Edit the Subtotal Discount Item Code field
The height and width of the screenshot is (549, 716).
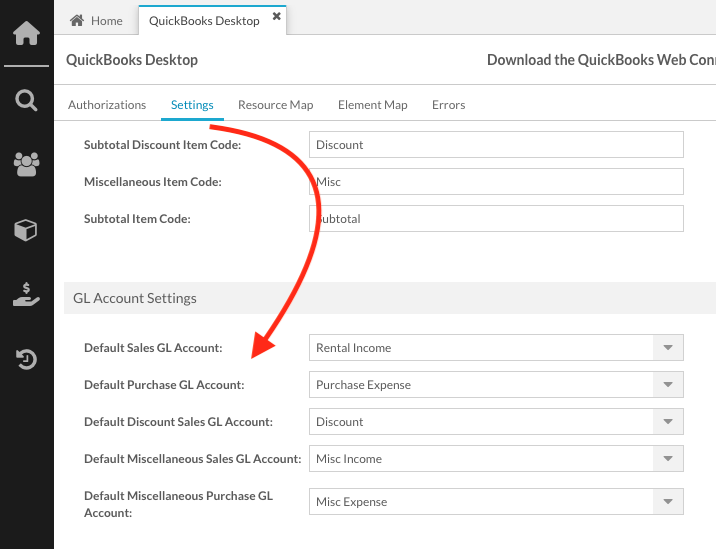496,145
